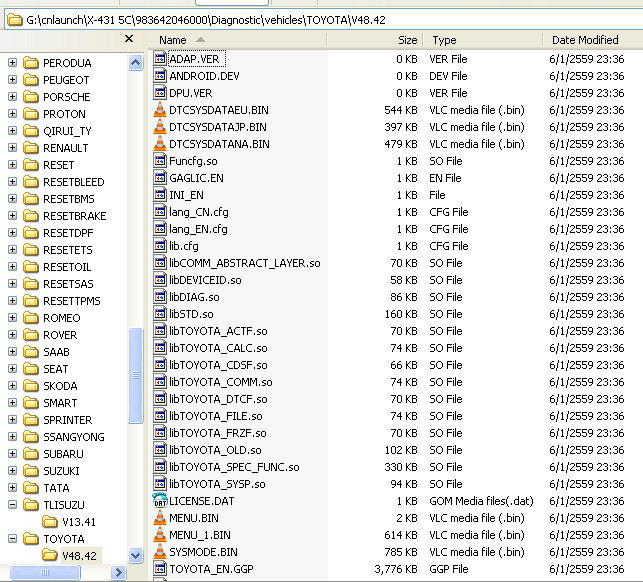Click the VLC cone icon for DTCSYSDATAJP.BIN
The width and height of the screenshot is (643, 582).
160,127
